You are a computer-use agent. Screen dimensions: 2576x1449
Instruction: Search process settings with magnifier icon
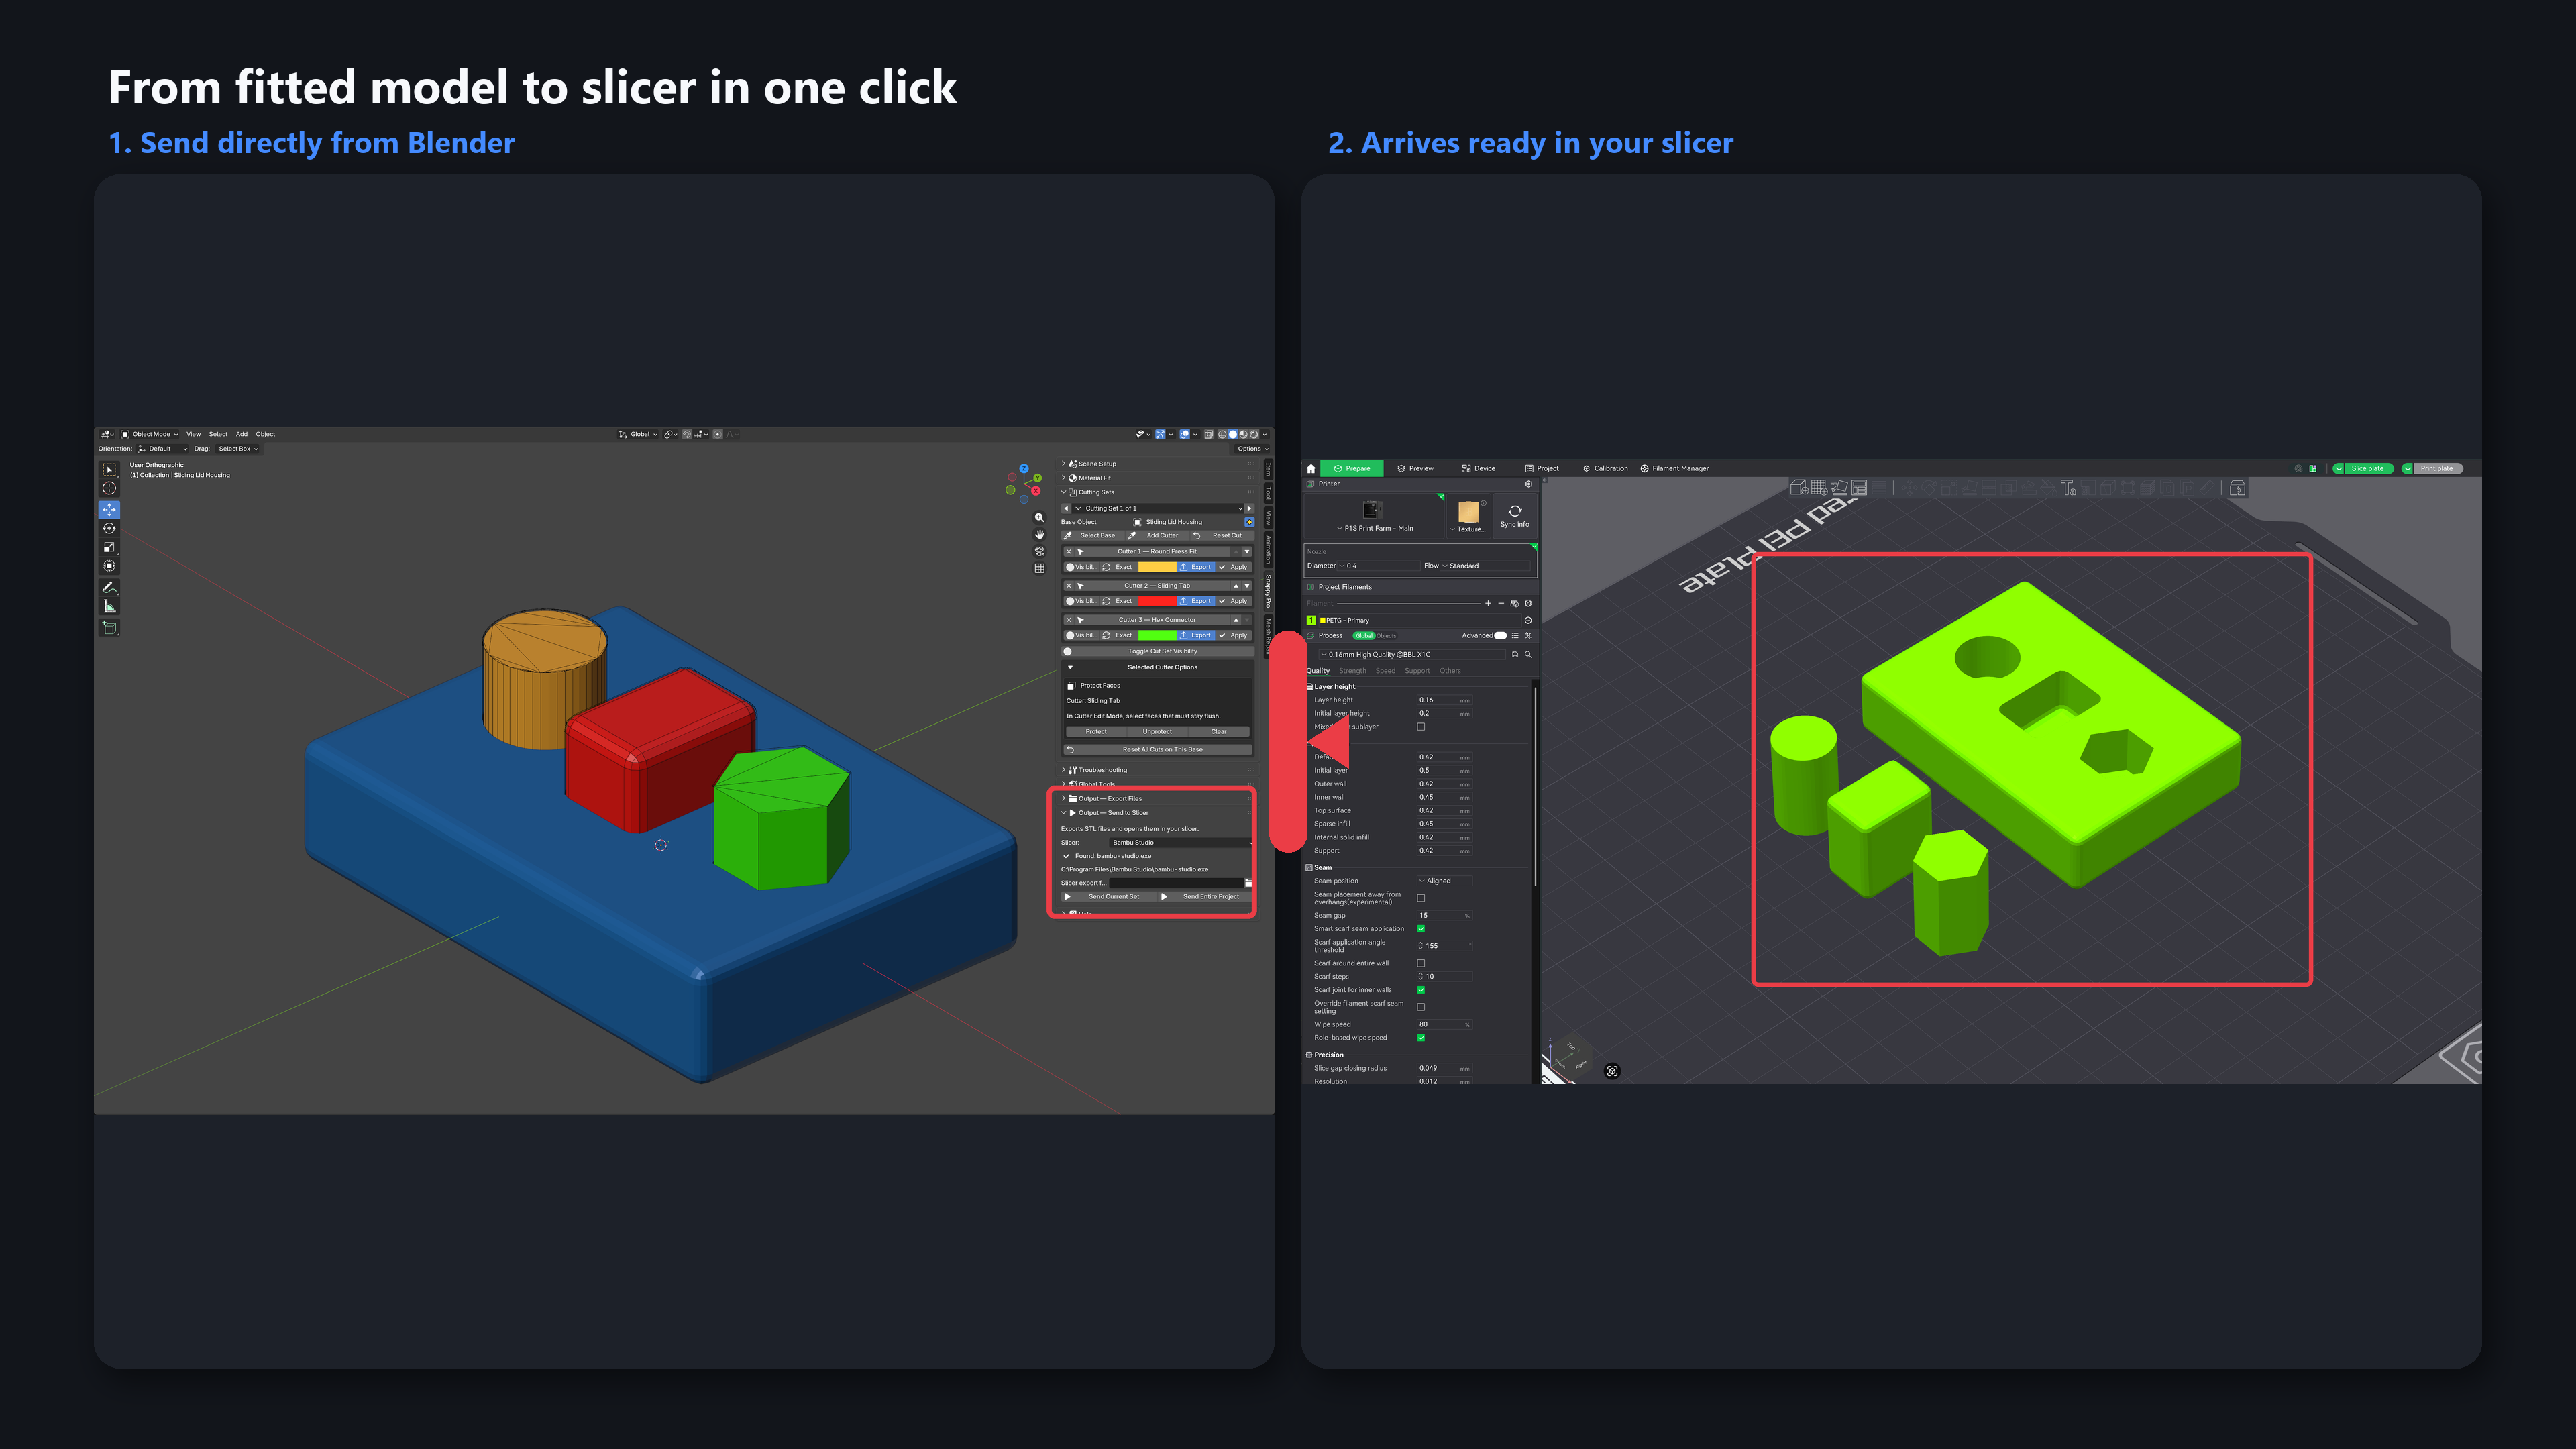click(x=1528, y=655)
